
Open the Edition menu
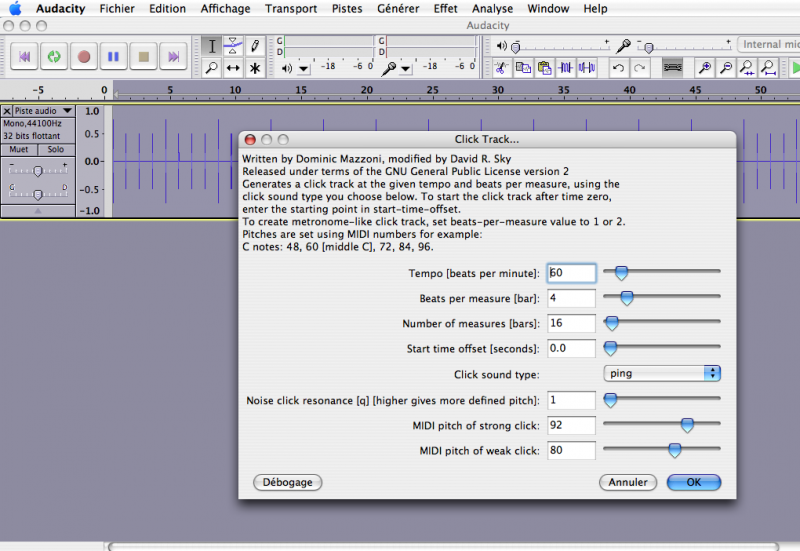167,9
